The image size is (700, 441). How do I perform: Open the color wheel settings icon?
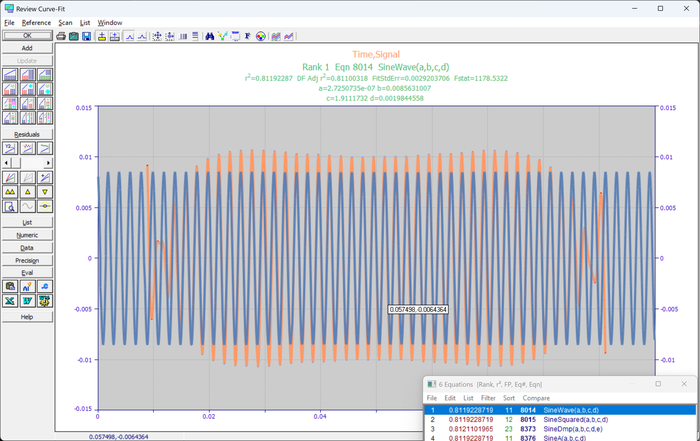coord(260,36)
